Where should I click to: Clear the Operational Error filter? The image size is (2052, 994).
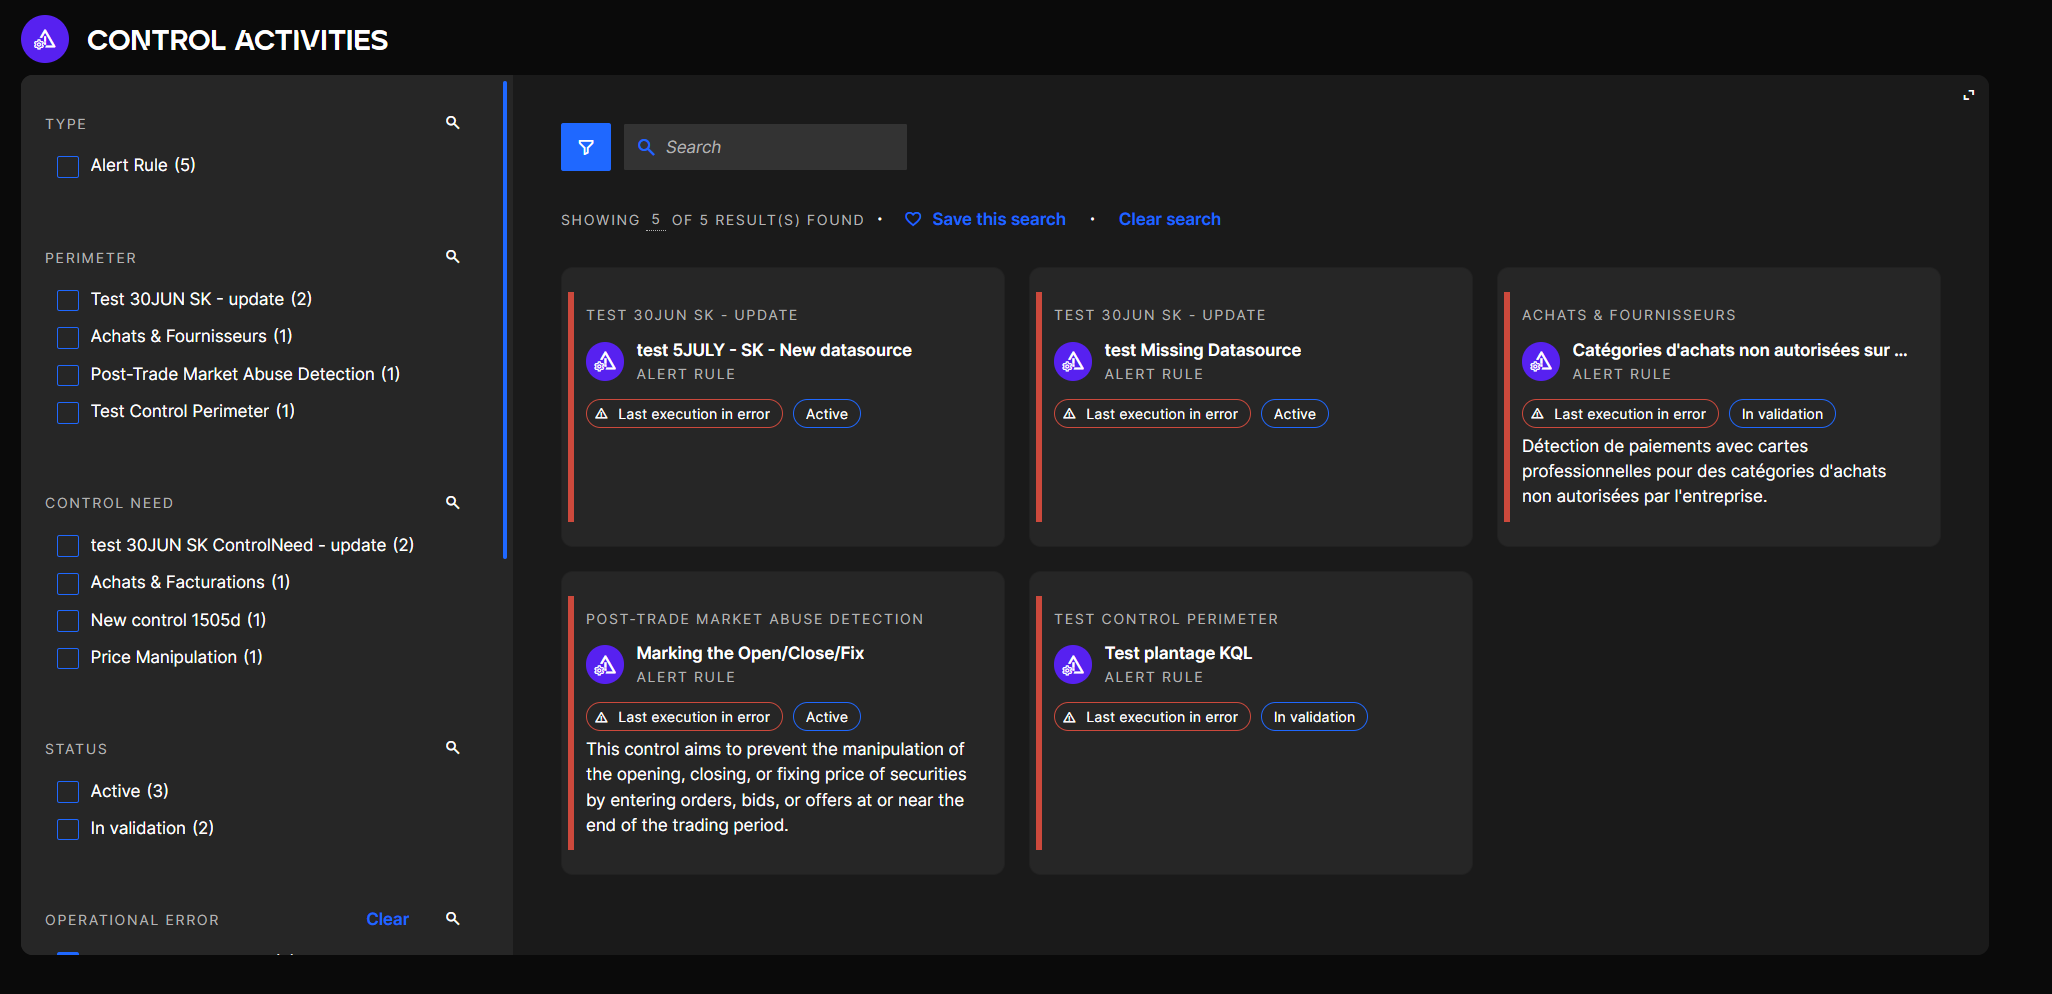click(387, 919)
